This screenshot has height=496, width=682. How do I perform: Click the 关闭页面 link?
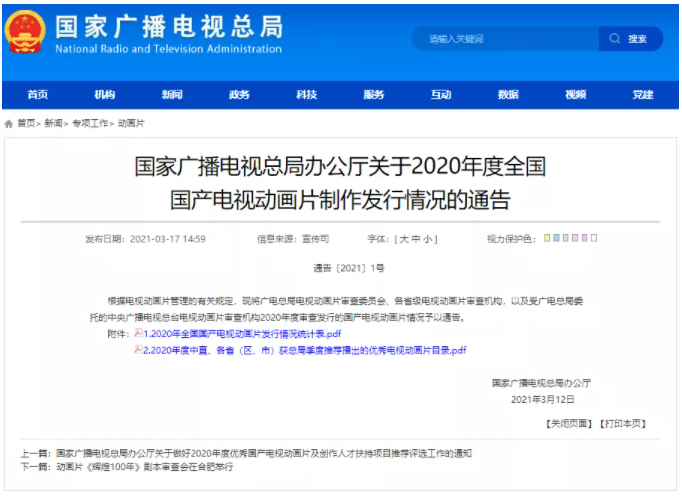click(x=568, y=424)
